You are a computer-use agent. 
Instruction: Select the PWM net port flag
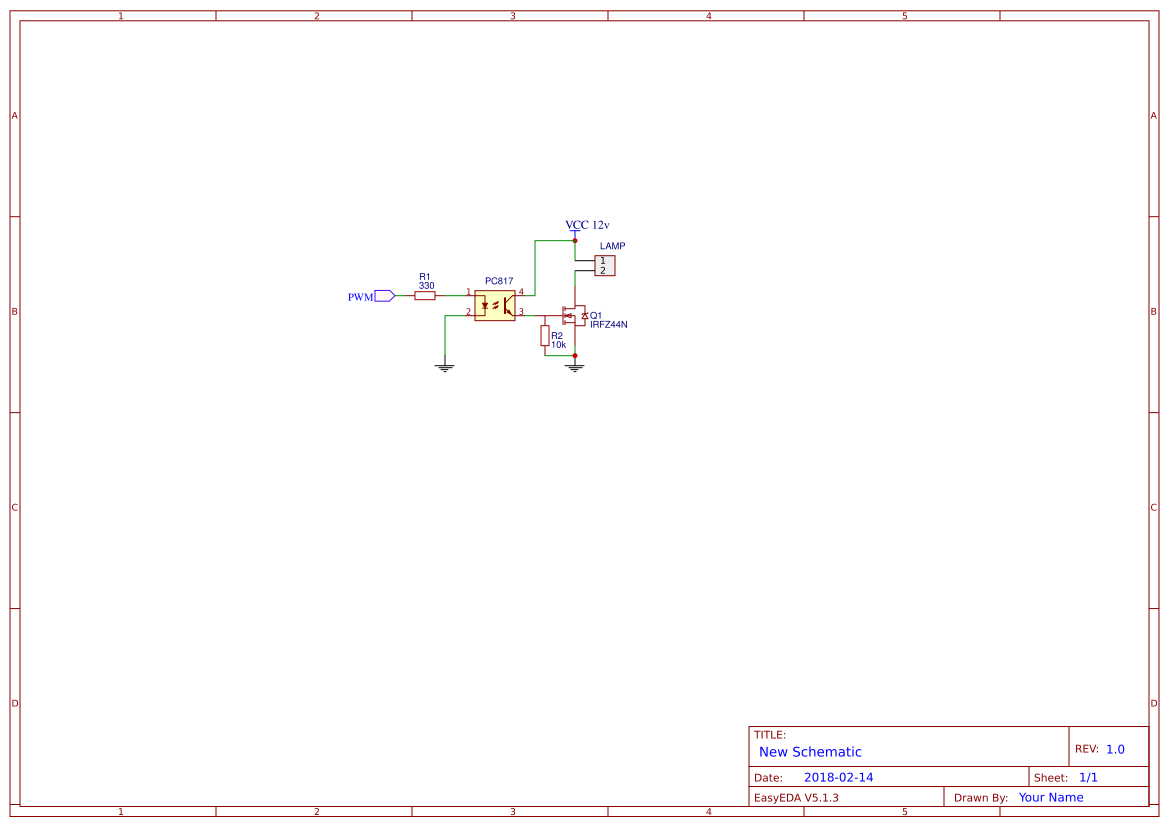(383, 296)
